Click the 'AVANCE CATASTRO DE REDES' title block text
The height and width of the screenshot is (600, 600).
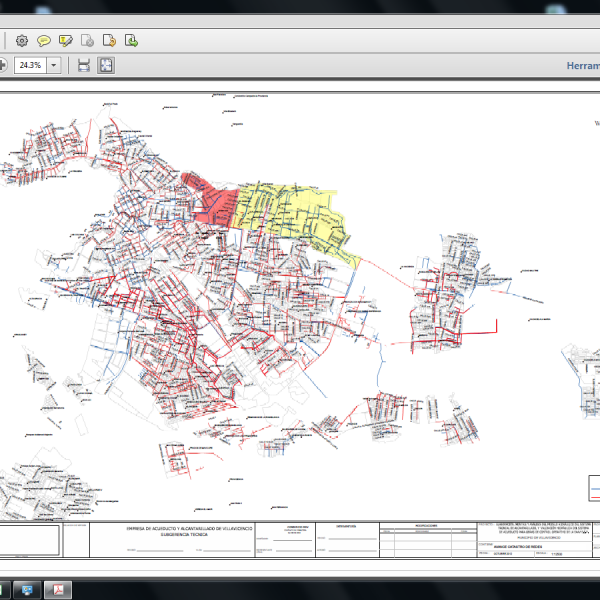[x=518, y=547]
